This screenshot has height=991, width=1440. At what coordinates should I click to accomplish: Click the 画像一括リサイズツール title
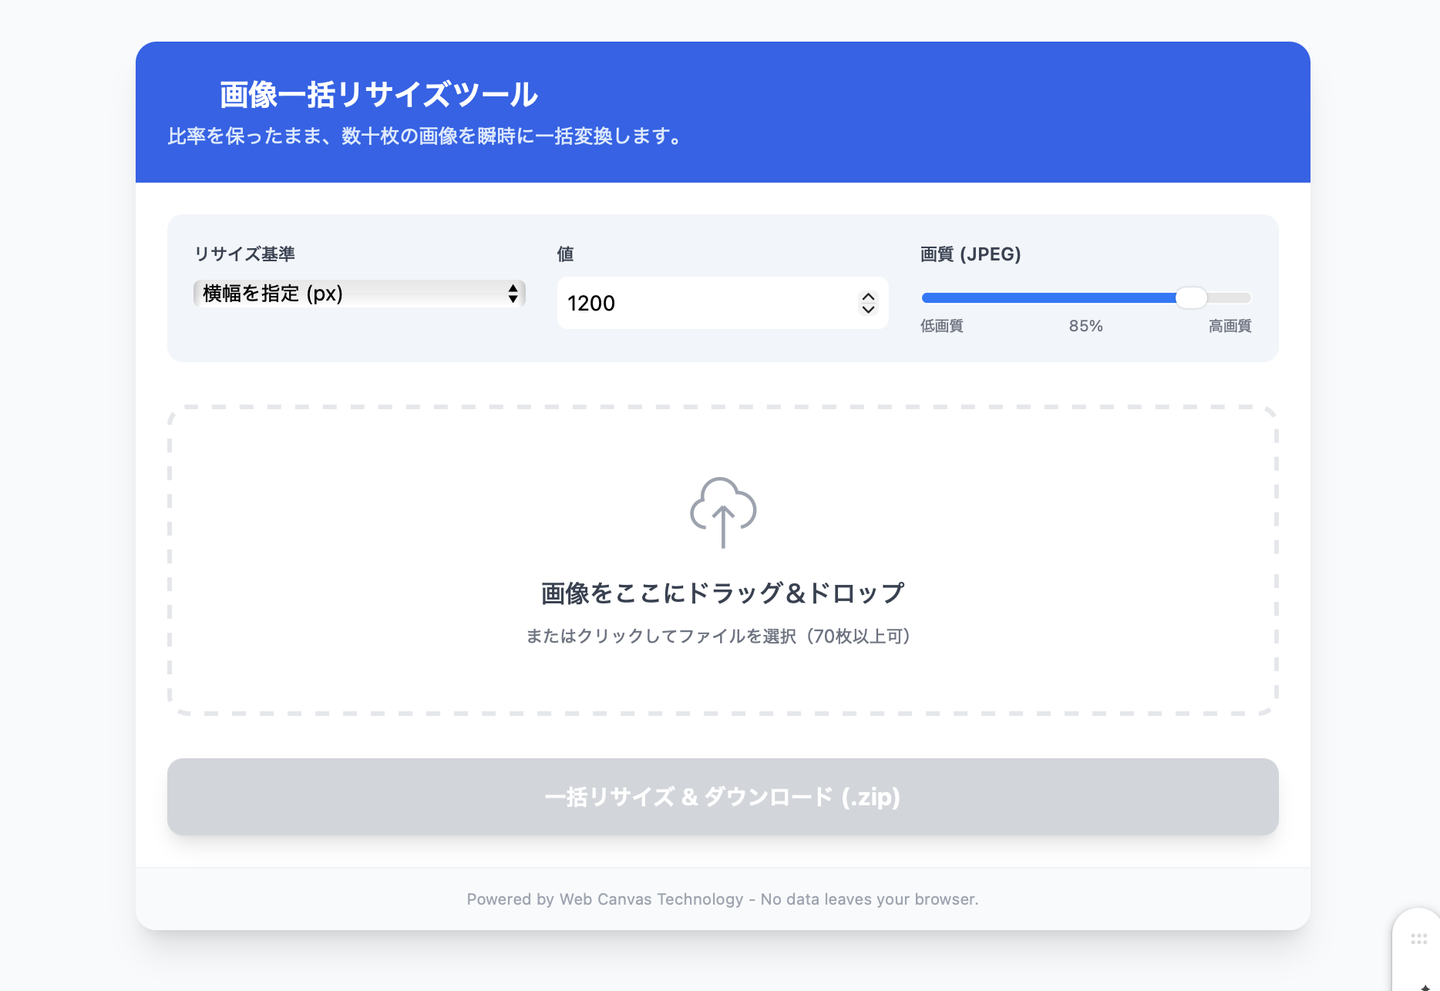coord(378,95)
